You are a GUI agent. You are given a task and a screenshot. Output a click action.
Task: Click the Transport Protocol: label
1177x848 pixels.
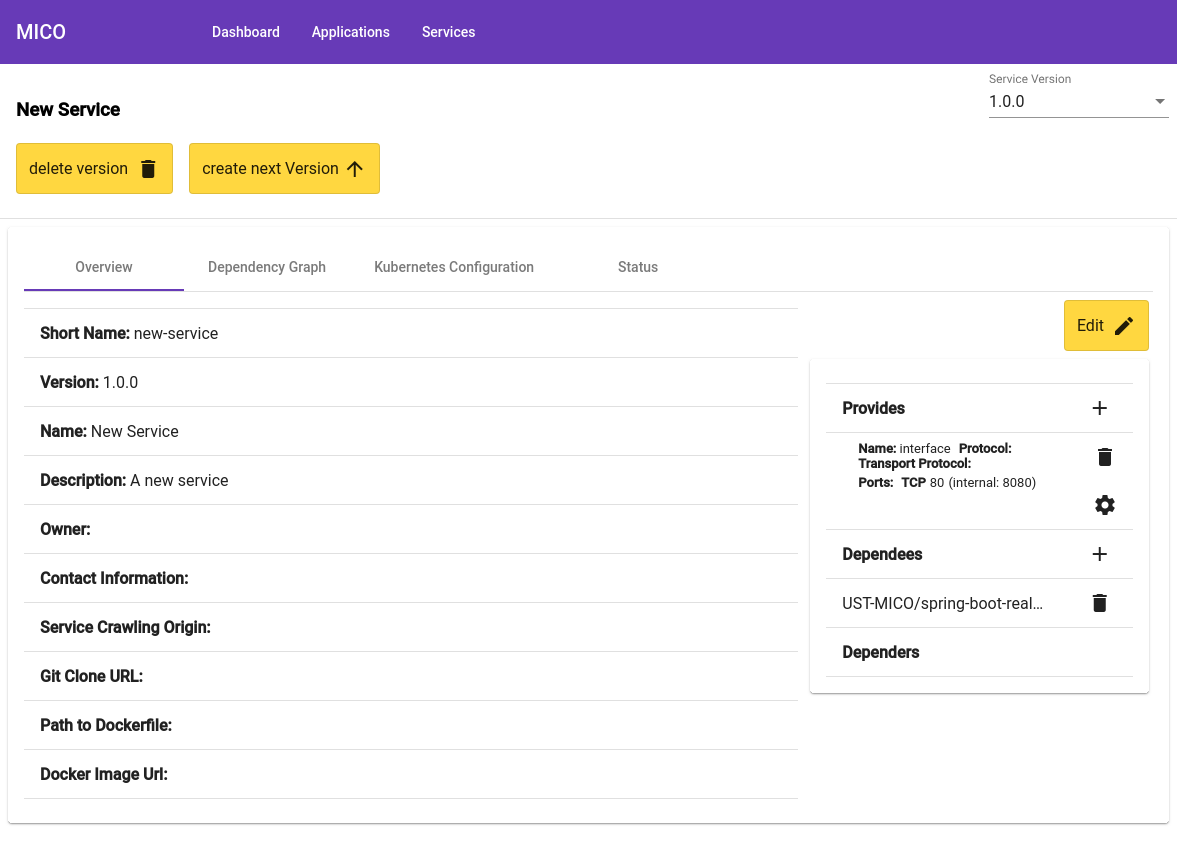(x=914, y=464)
